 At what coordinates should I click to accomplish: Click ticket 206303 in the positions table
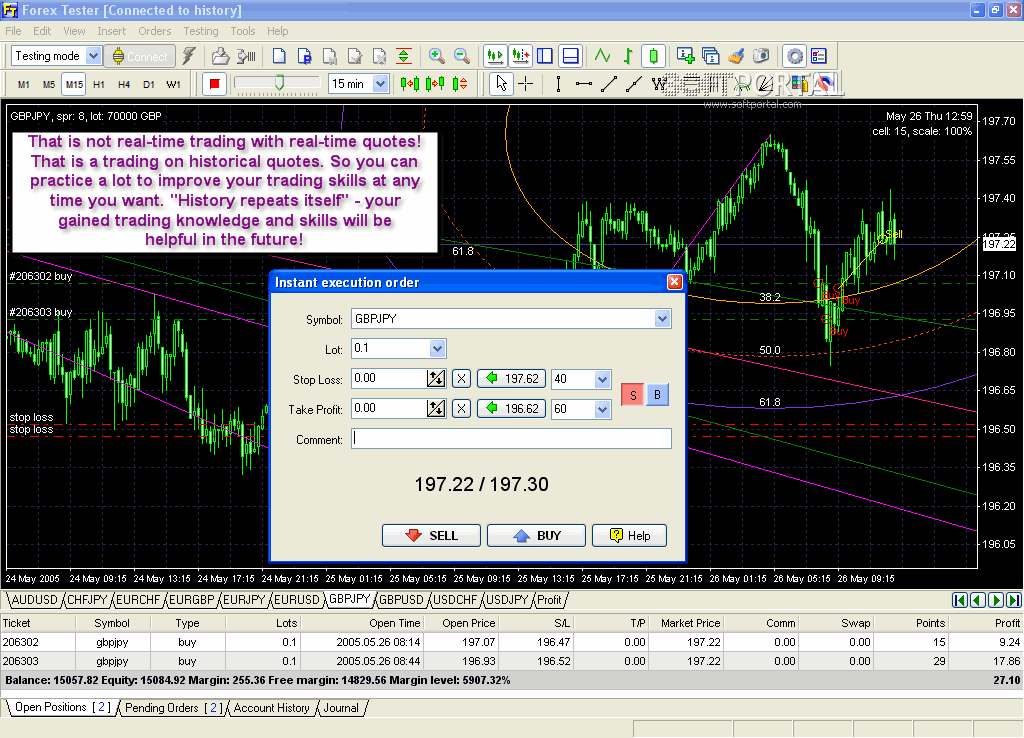coord(21,661)
